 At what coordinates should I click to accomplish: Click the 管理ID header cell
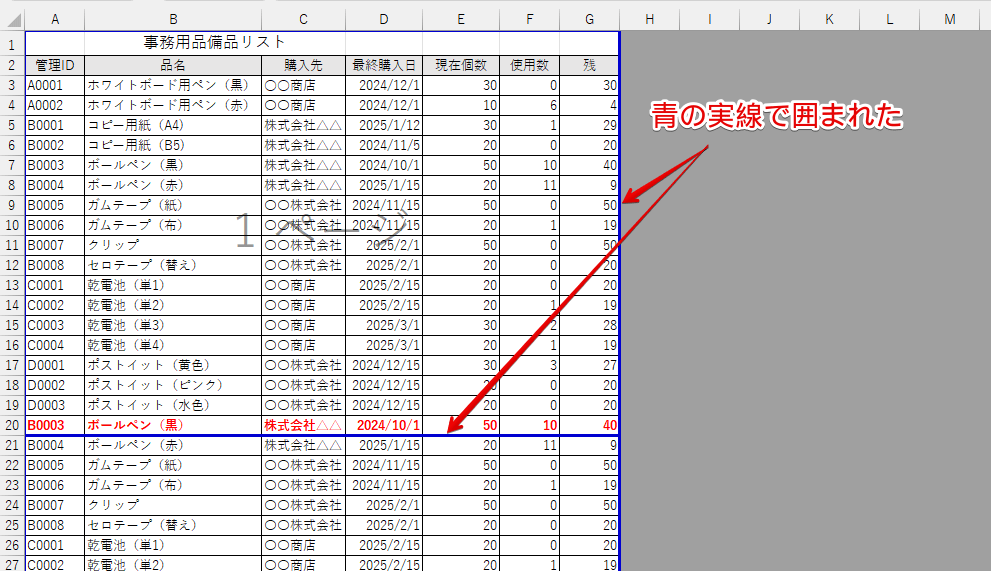click(x=55, y=65)
